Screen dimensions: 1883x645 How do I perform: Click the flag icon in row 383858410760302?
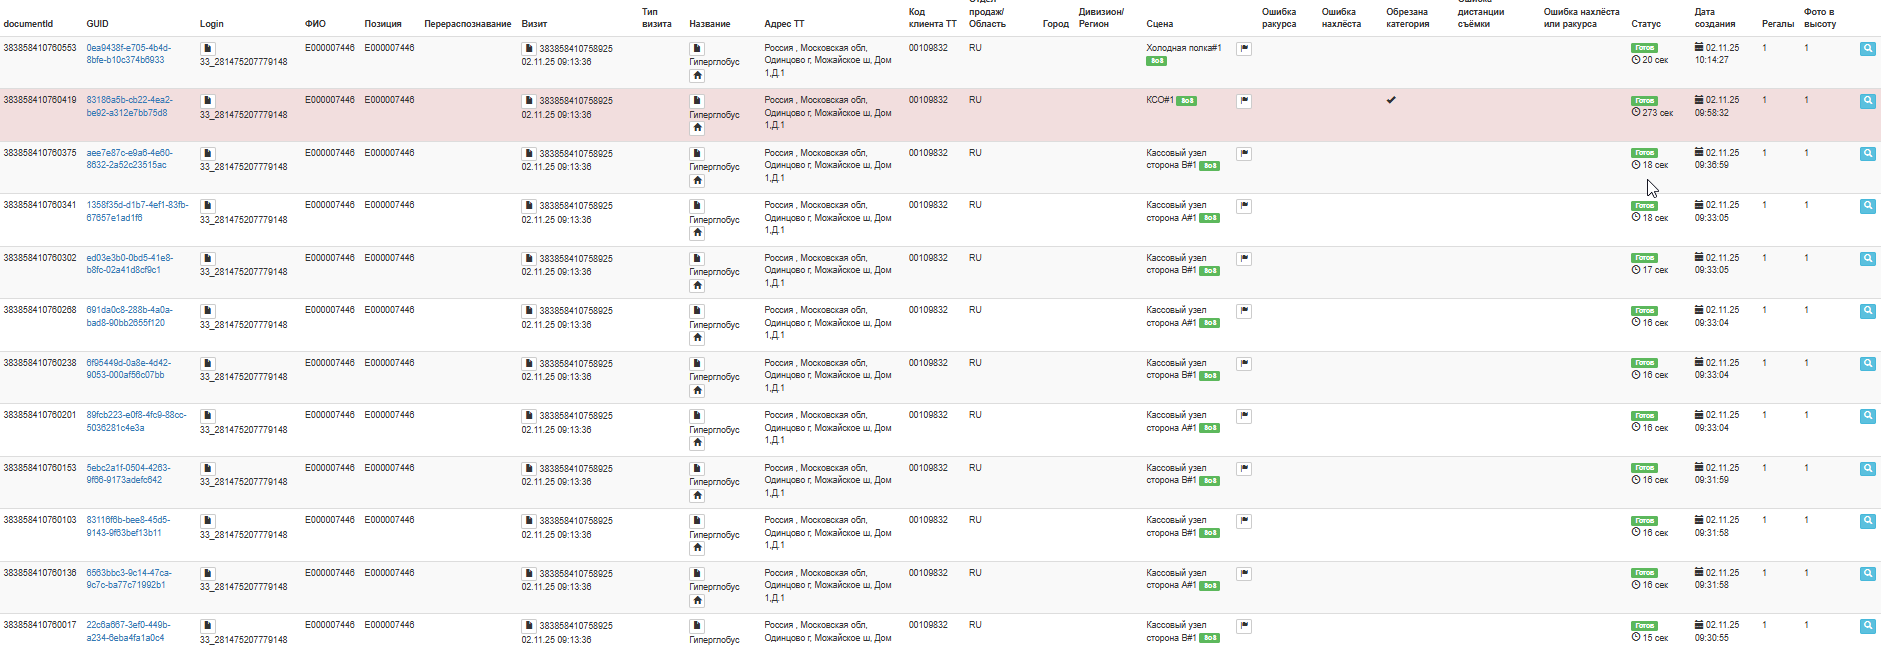[x=1244, y=259]
